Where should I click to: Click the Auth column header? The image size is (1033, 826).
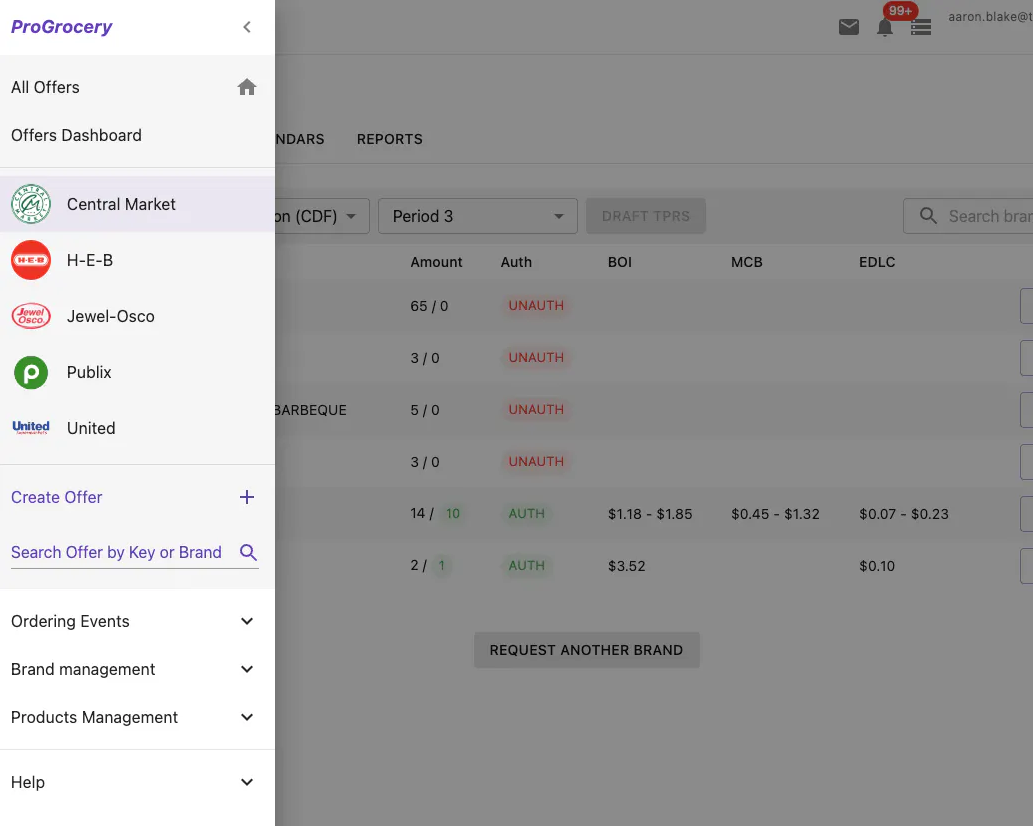pos(516,262)
